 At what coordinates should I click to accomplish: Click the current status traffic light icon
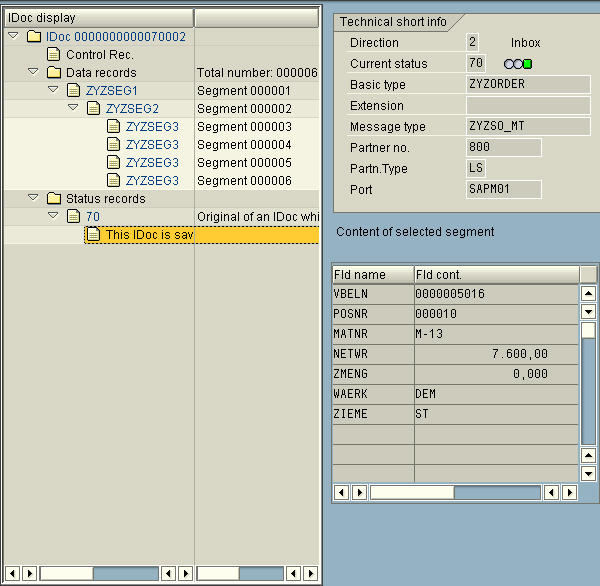(x=518, y=64)
